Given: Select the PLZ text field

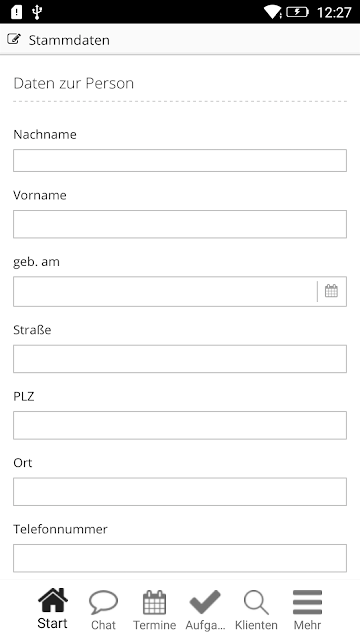Looking at the screenshot, I should coord(180,425).
